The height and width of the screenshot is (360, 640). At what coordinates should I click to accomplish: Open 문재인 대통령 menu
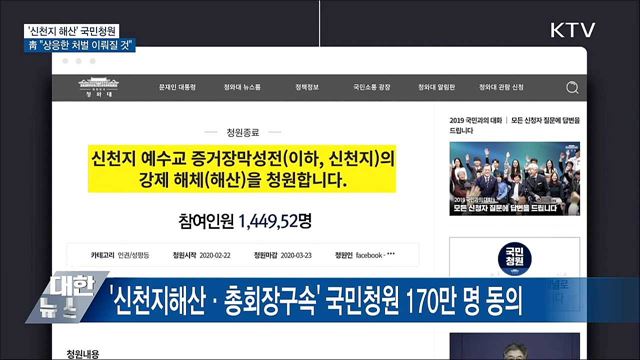click(177, 87)
